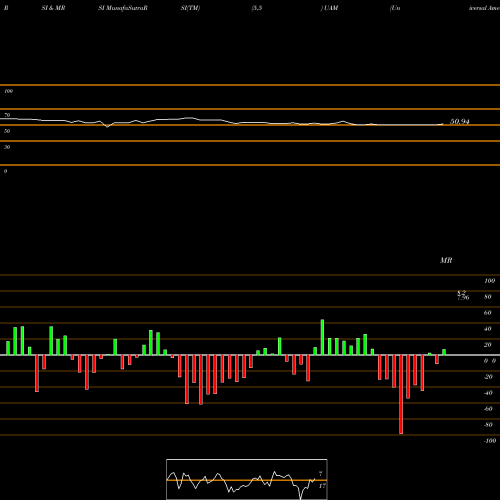Click the RSI axis label 30
This screenshot has height=500, width=500.
[7, 147]
